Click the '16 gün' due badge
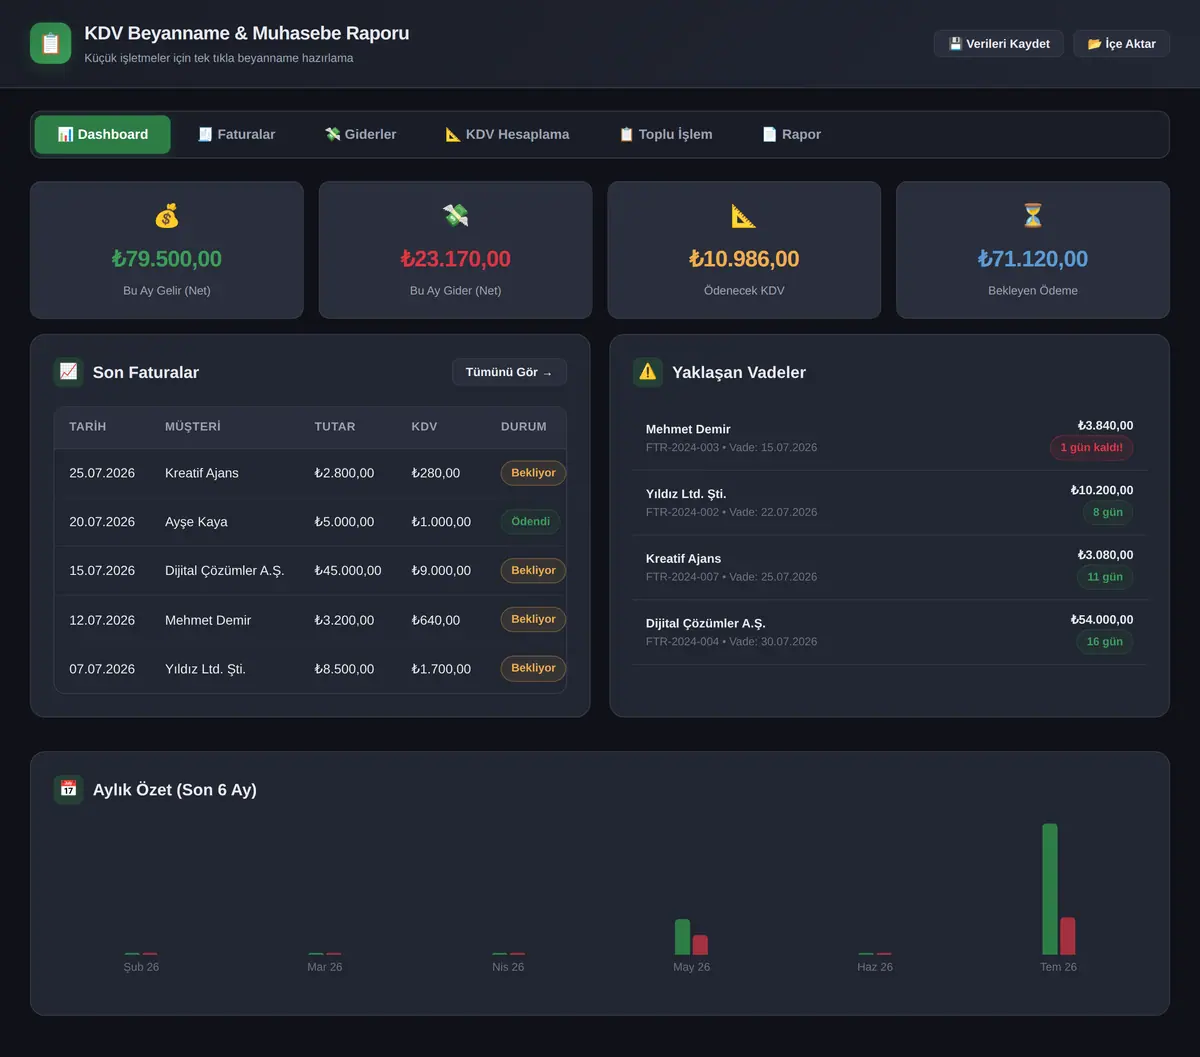This screenshot has width=1200, height=1057. tap(1105, 642)
